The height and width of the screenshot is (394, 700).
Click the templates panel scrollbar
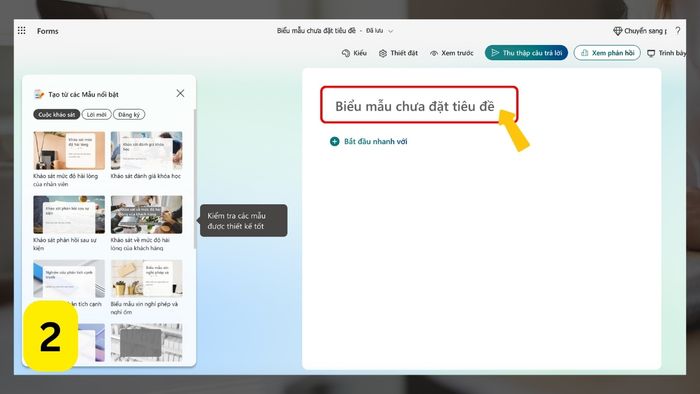[x=195, y=178]
